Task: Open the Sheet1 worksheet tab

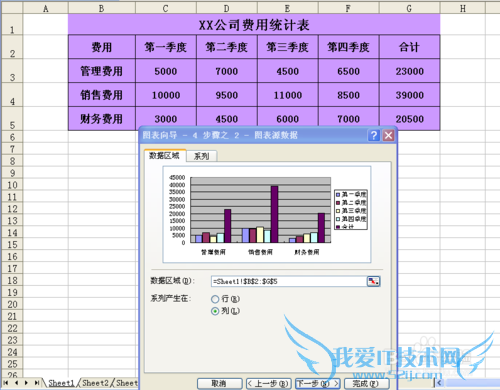Action: 61,383
